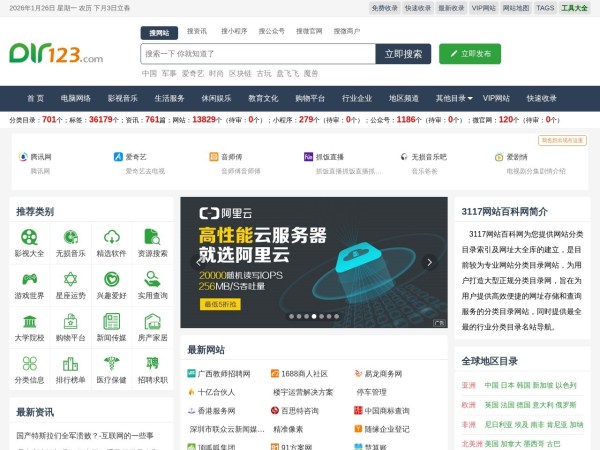This screenshot has width=600, height=450.
Task: Open the 国产特斯拉们全军溃败 news headline
Action: (x=85, y=435)
